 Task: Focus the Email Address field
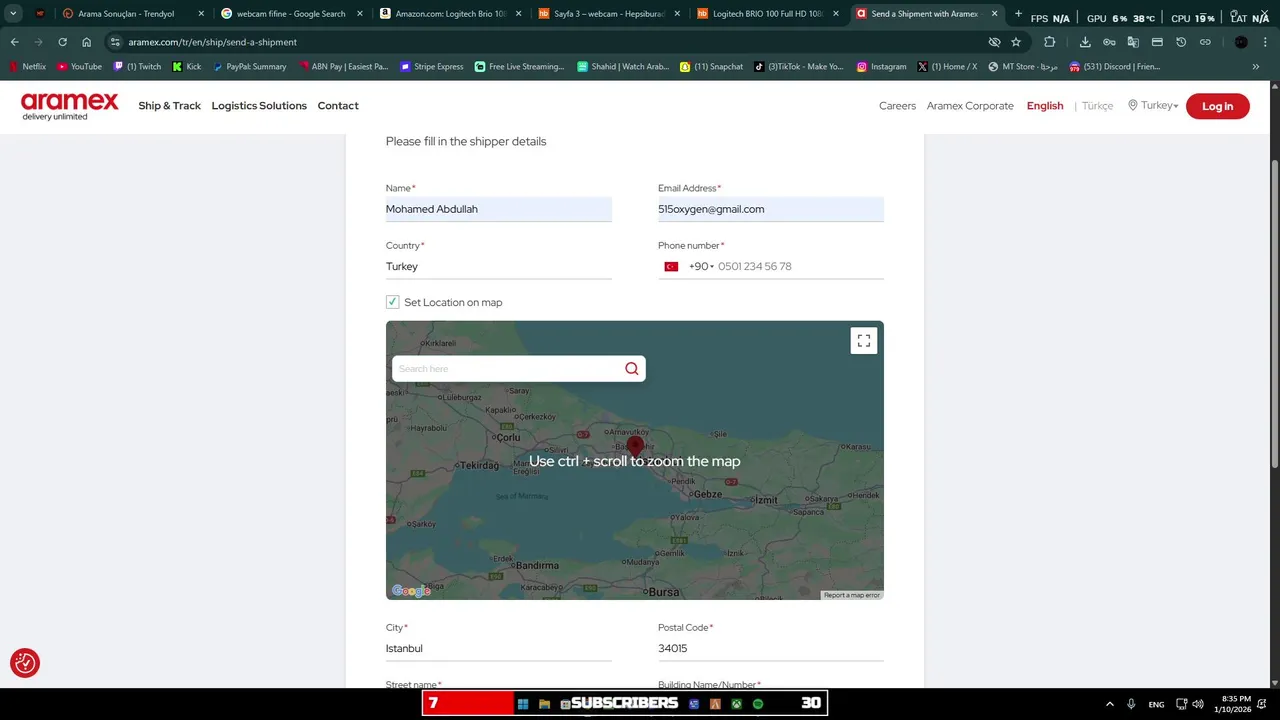point(771,209)
